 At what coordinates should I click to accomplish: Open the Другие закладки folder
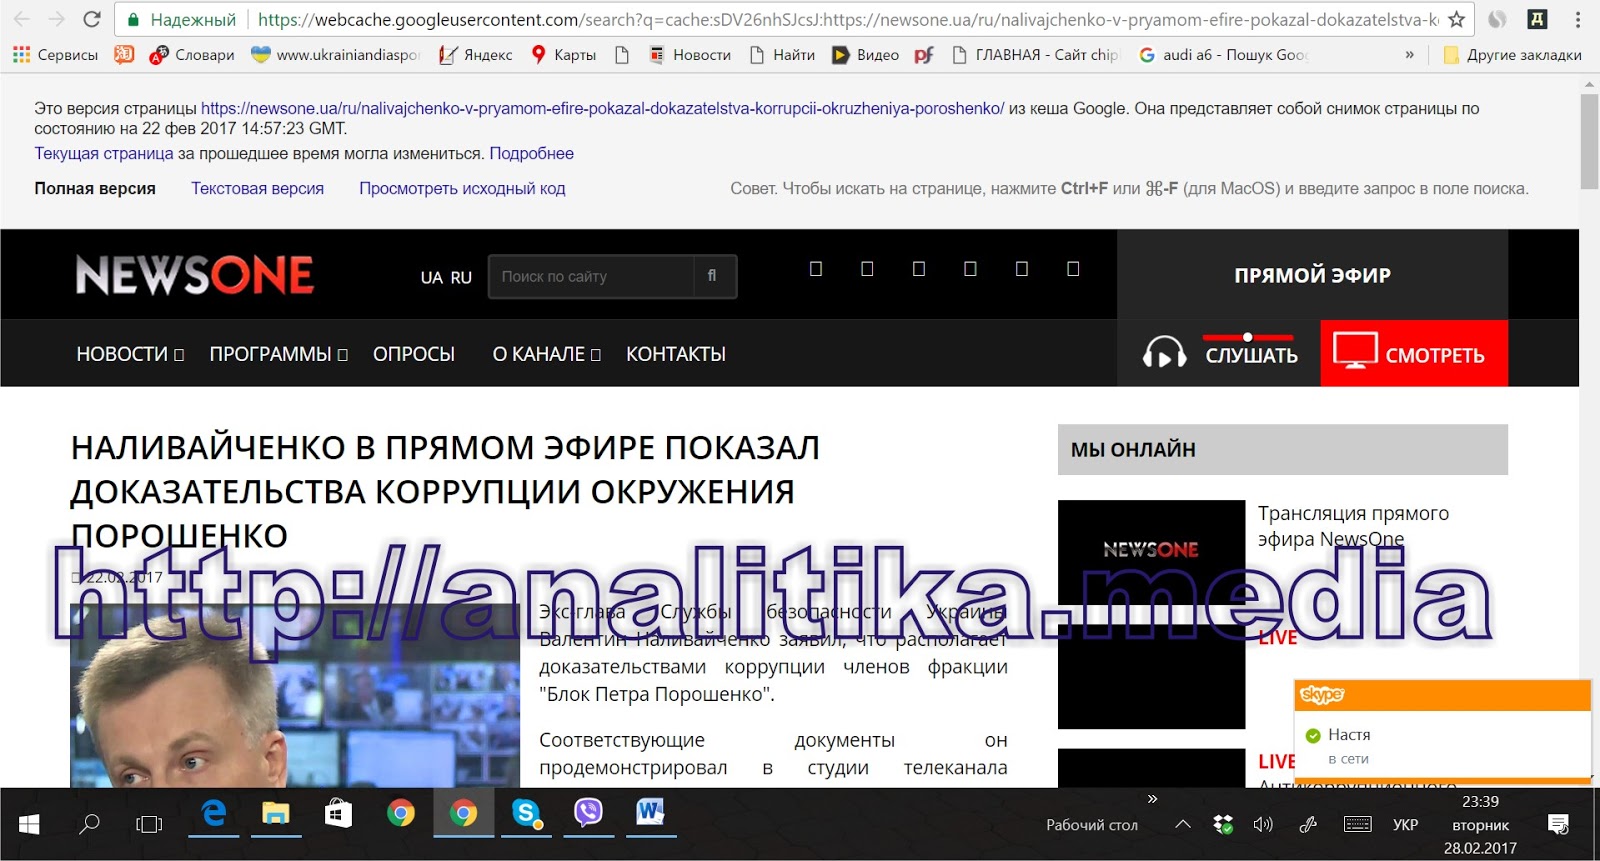click(x=1512, y=55)
